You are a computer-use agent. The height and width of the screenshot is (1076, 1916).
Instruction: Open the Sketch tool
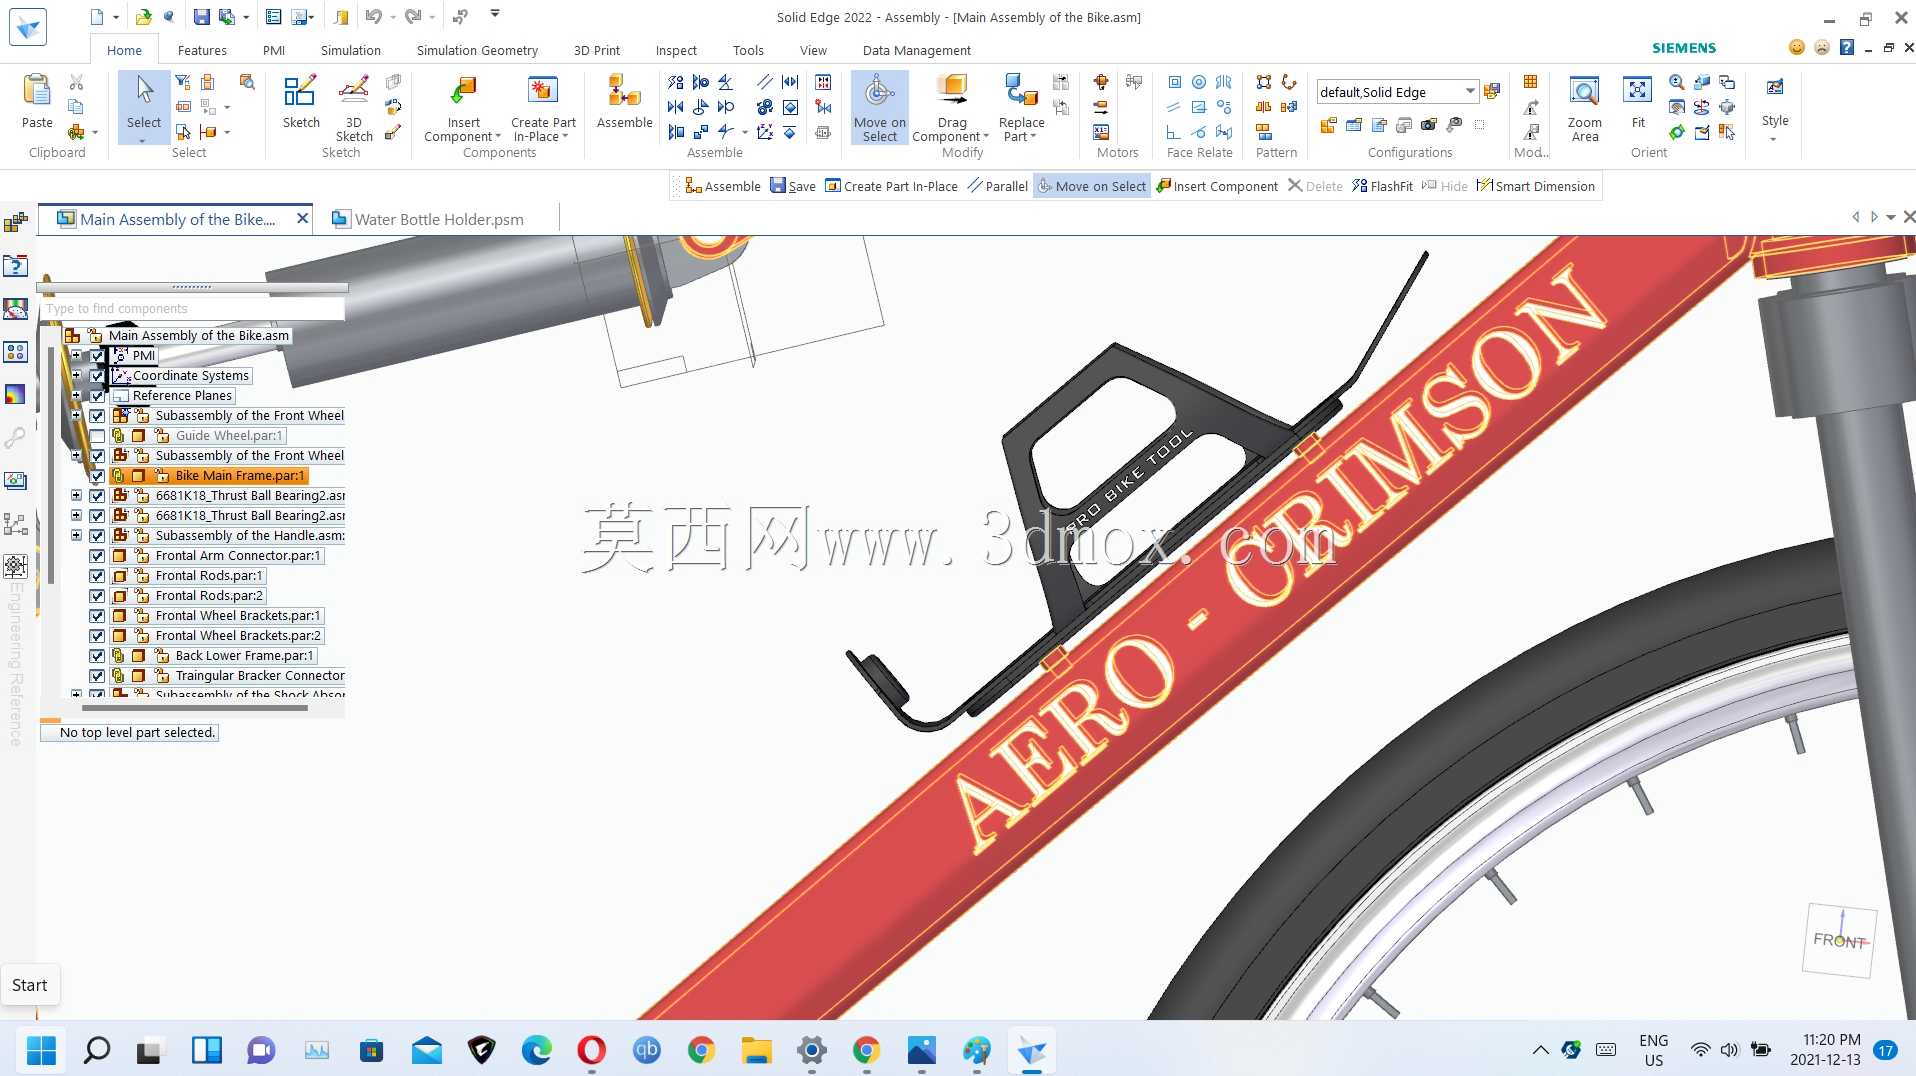tap(301, 101)
